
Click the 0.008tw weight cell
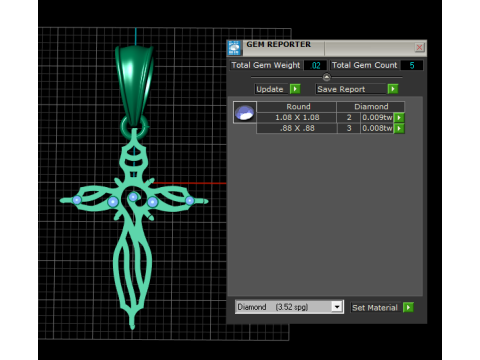pos(377,128)
